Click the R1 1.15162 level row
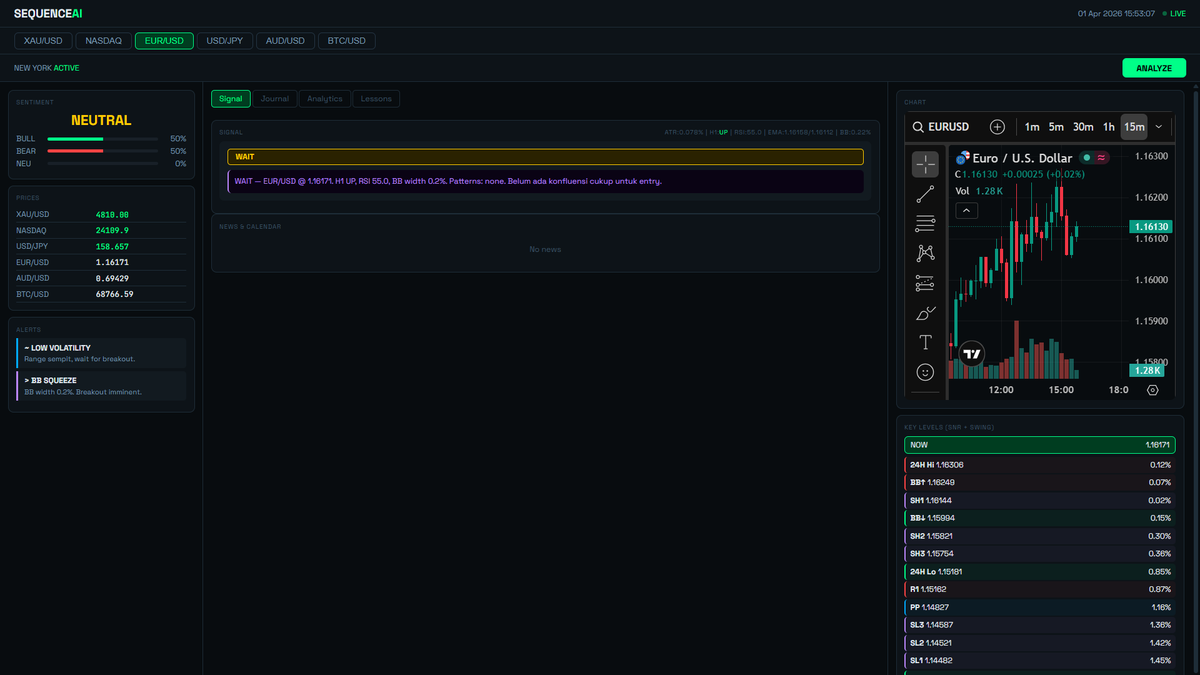This screenshot has width=1200, height=675. coord(1040,589)
